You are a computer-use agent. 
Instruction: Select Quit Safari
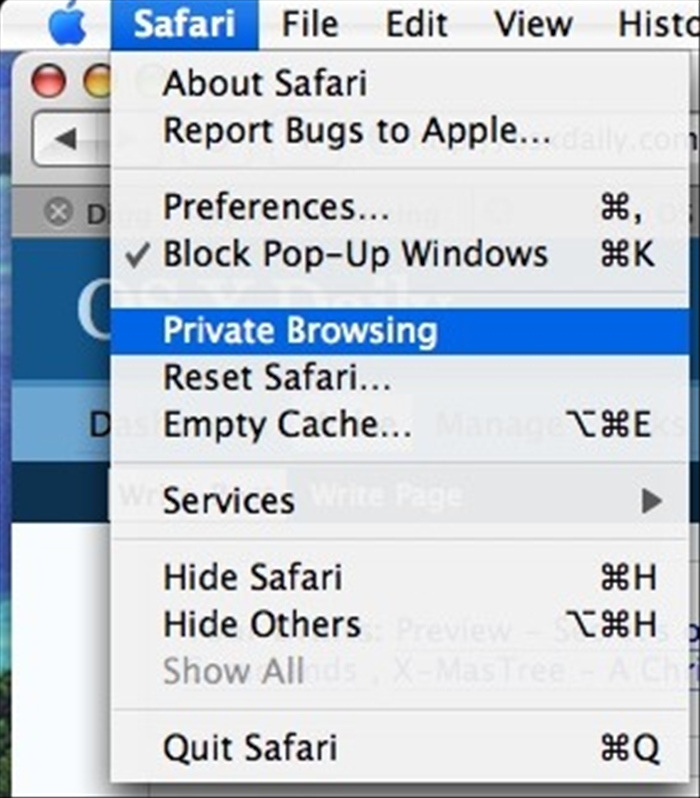click(x=400, y=748)
